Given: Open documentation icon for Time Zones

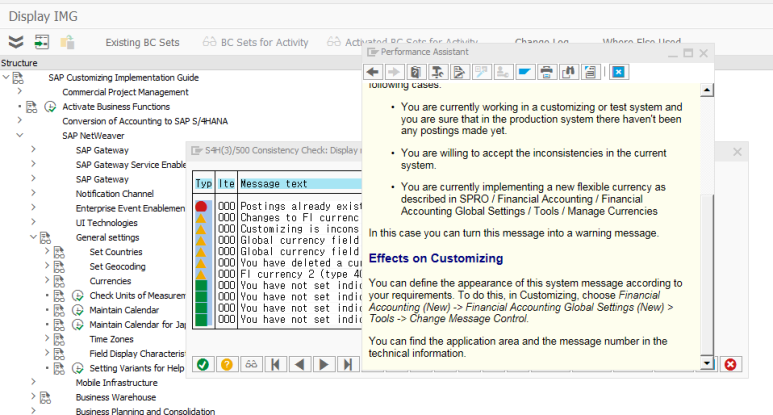Looking at the screenshot, I should point(59,340).
